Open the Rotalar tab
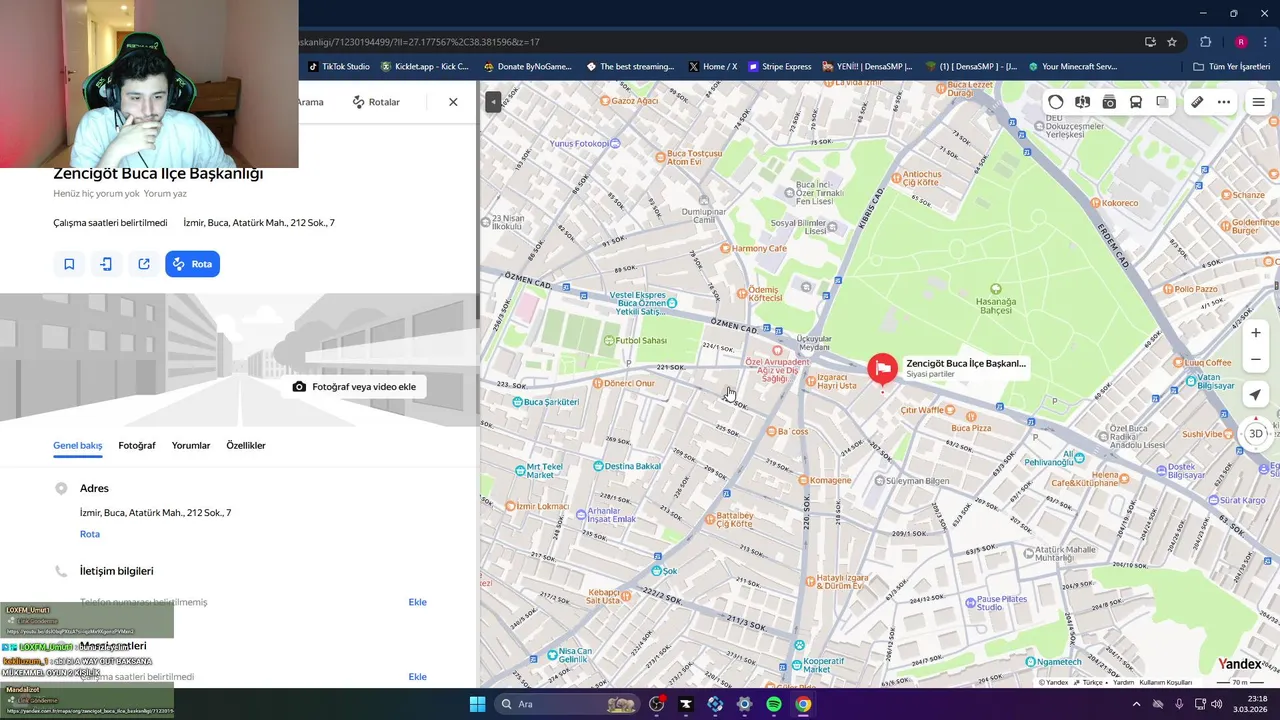This screenshot has width=1280, height=720. point(376,102)
